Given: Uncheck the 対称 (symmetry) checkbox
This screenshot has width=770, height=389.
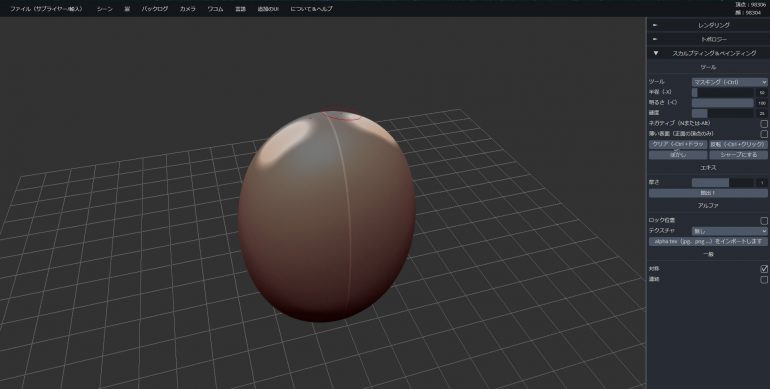Looking at the screenshot, I should [764, 269].
